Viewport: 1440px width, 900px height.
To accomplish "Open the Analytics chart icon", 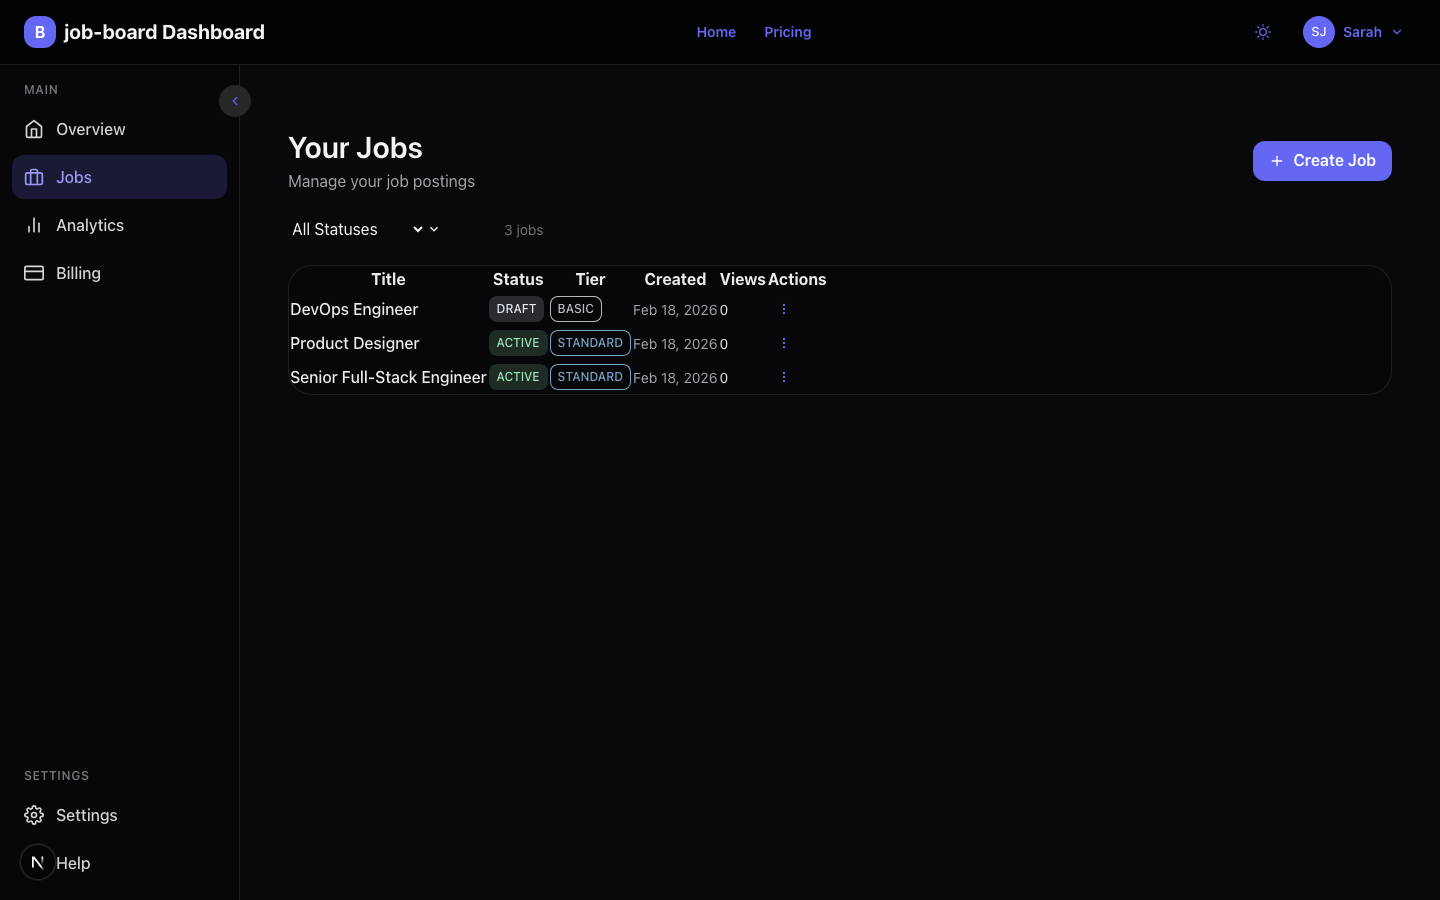I will tap(34, 225).
